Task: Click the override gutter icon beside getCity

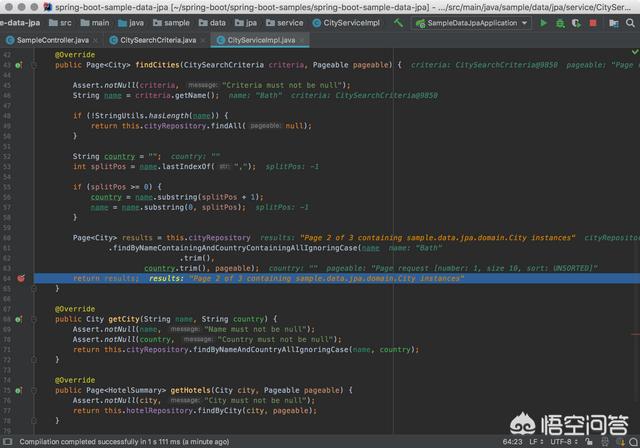Action: 20,320
